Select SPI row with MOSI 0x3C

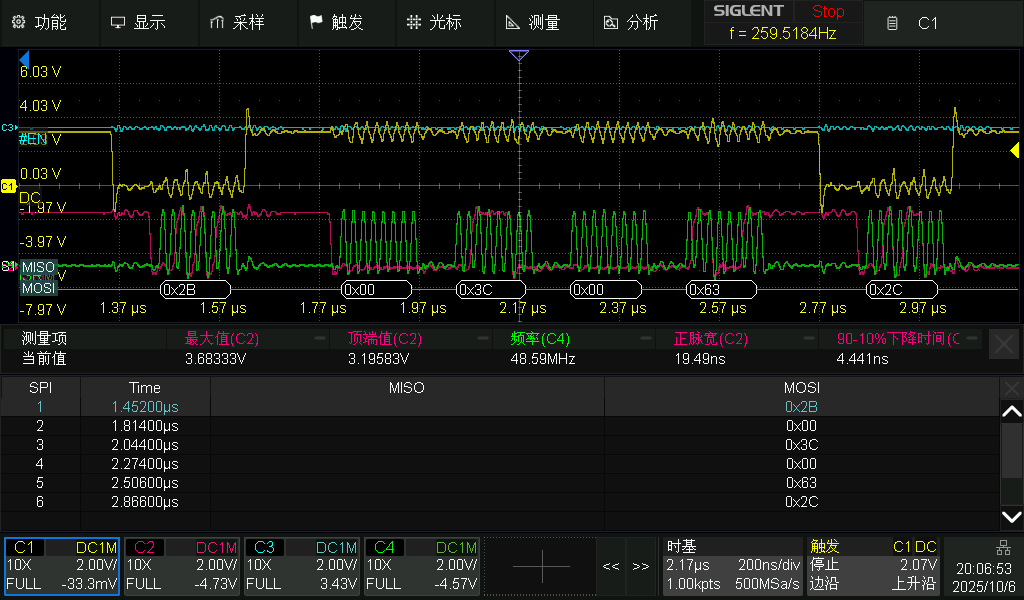click(x=500, y=444)
